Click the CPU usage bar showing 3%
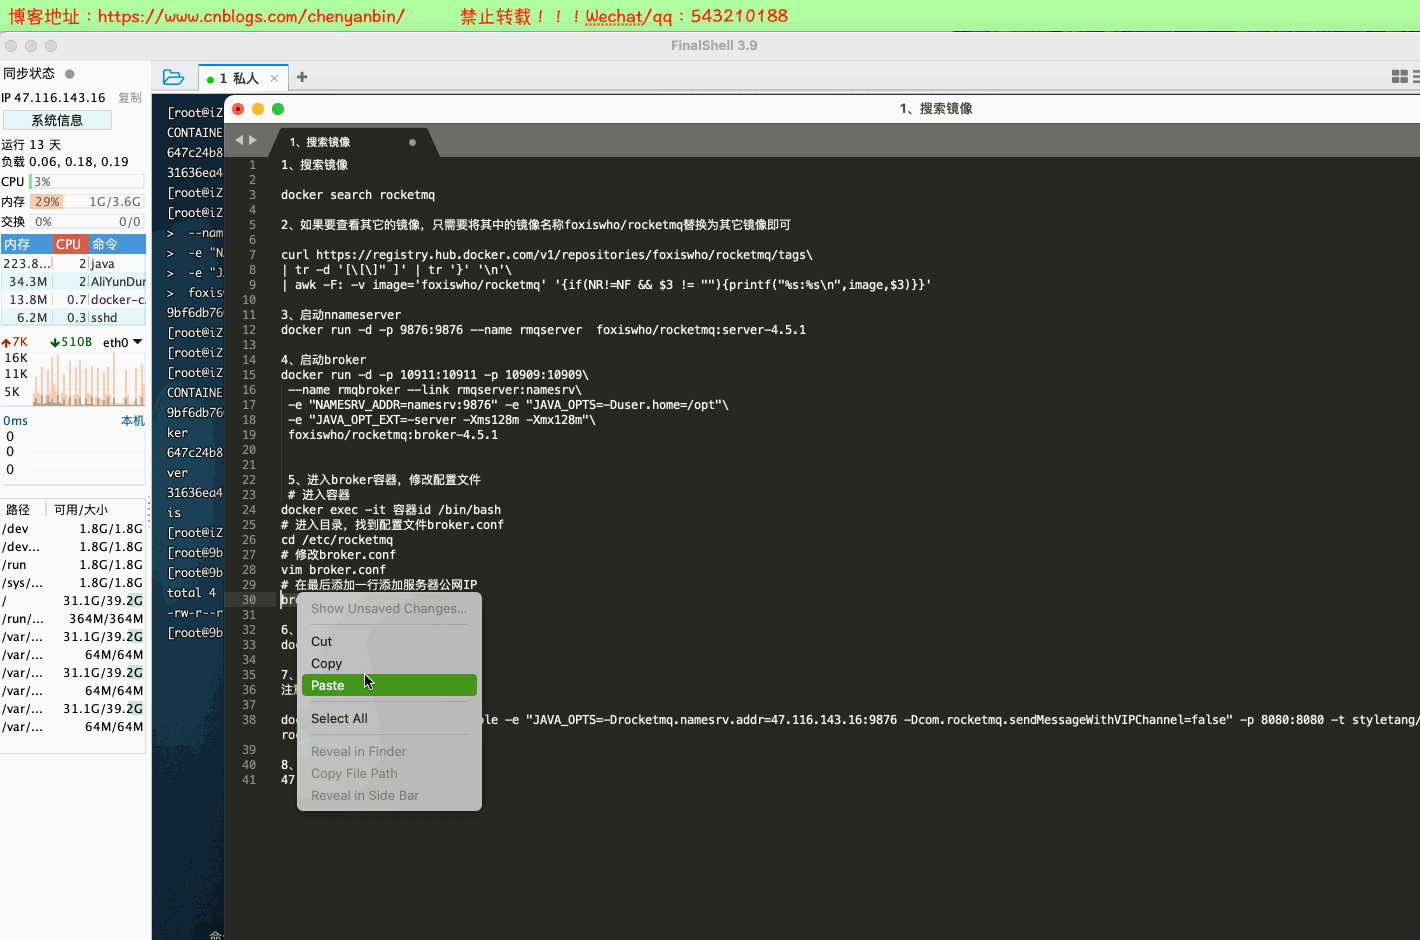Screen dimensions: 1420x940 (87, 182)
